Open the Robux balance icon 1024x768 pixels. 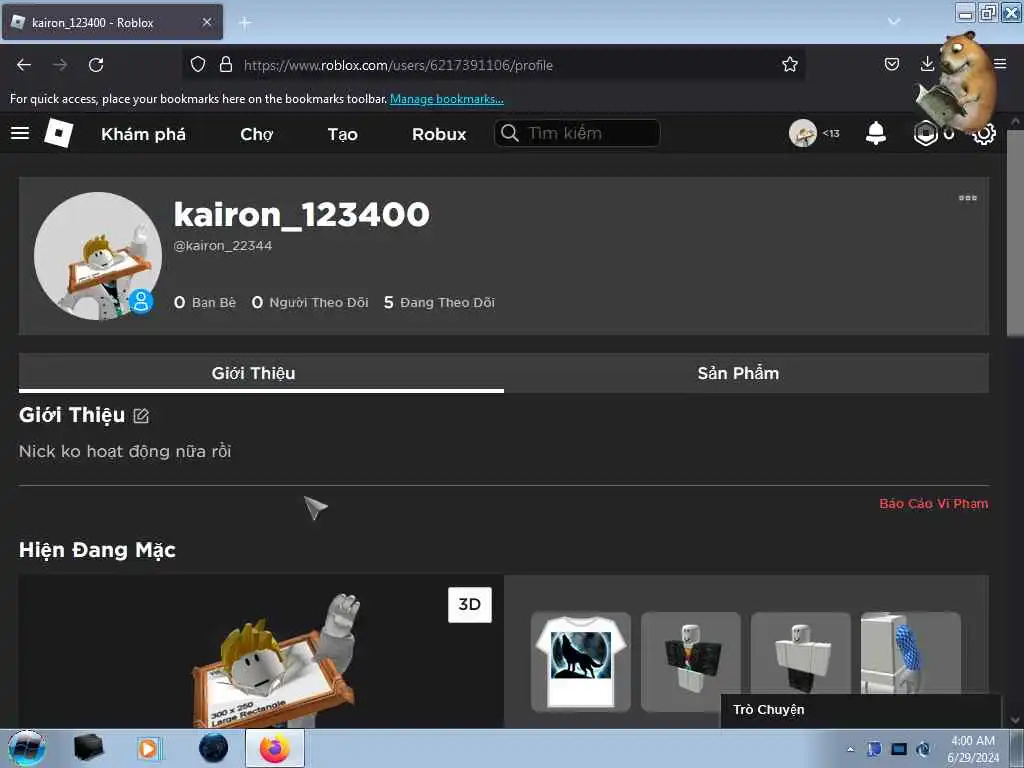pyautogui.click(x=925, y=133)
